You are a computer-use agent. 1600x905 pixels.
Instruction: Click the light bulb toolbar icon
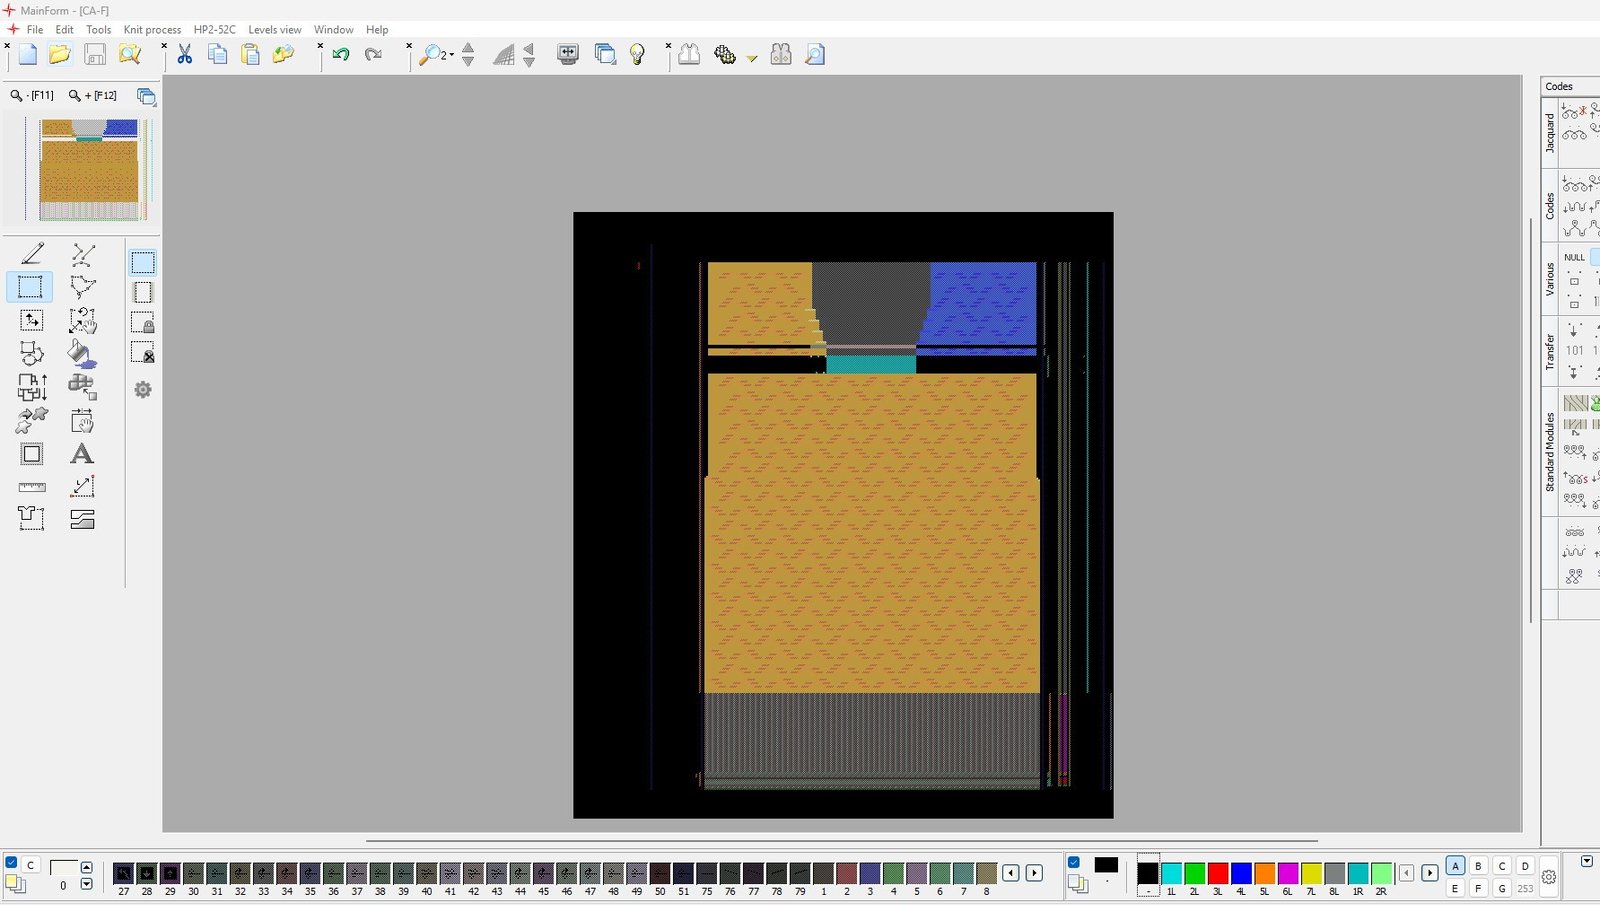pos(637,55)
